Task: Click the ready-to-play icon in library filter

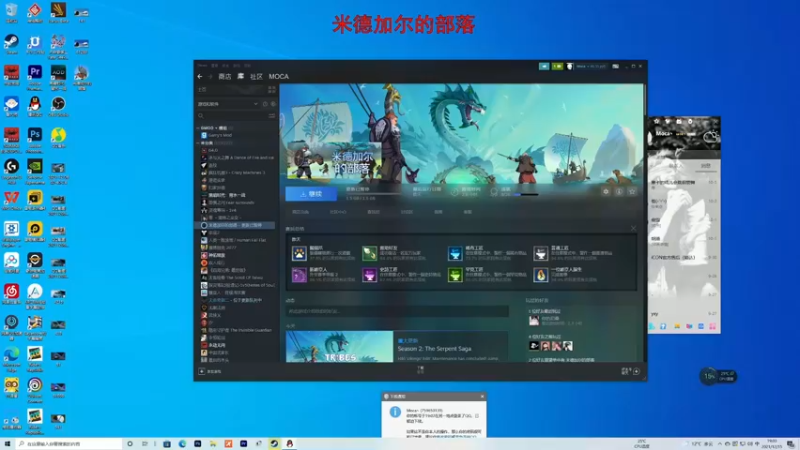Action: (x=273, y=104)
